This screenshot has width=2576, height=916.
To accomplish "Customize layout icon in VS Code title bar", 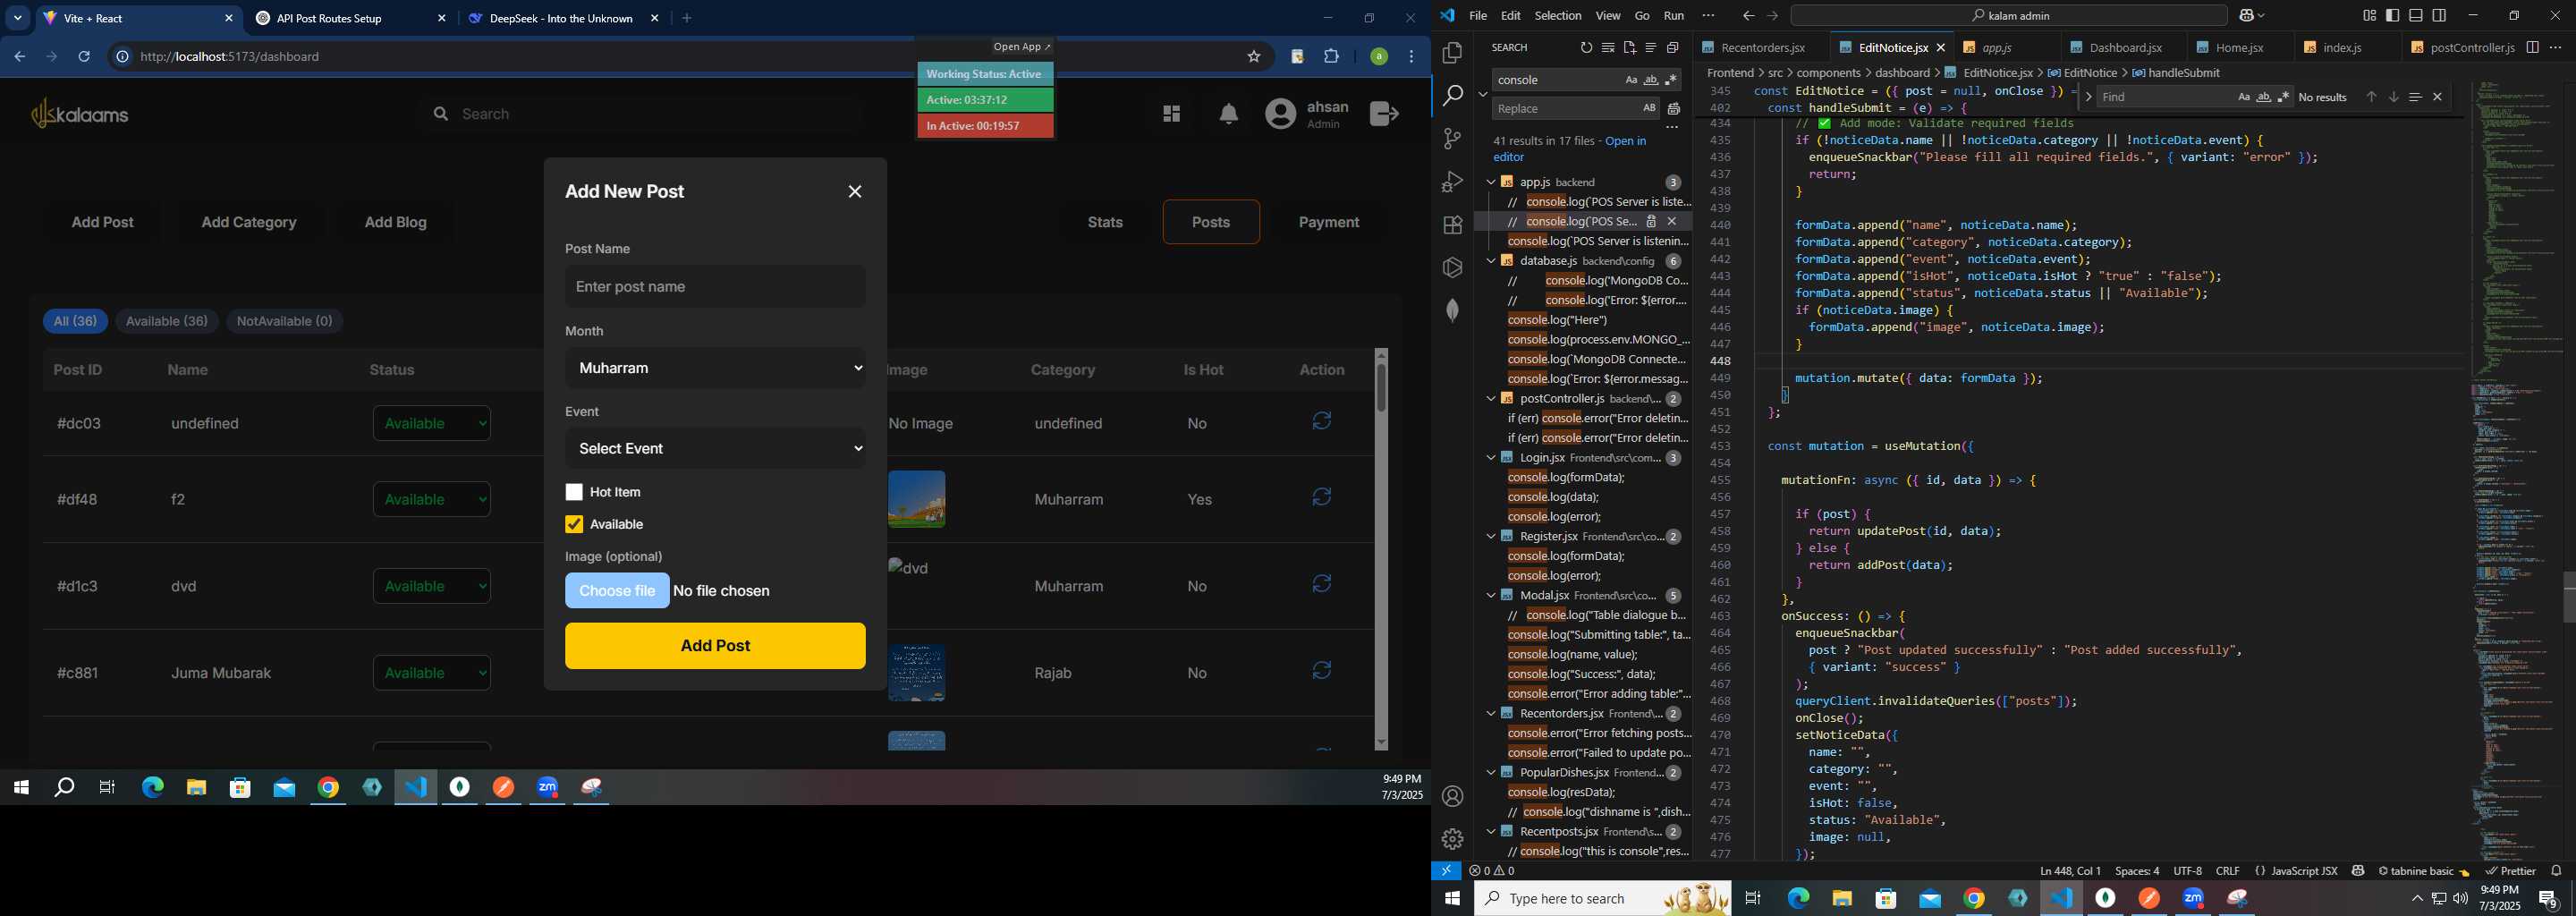I will pos(2369,16).
